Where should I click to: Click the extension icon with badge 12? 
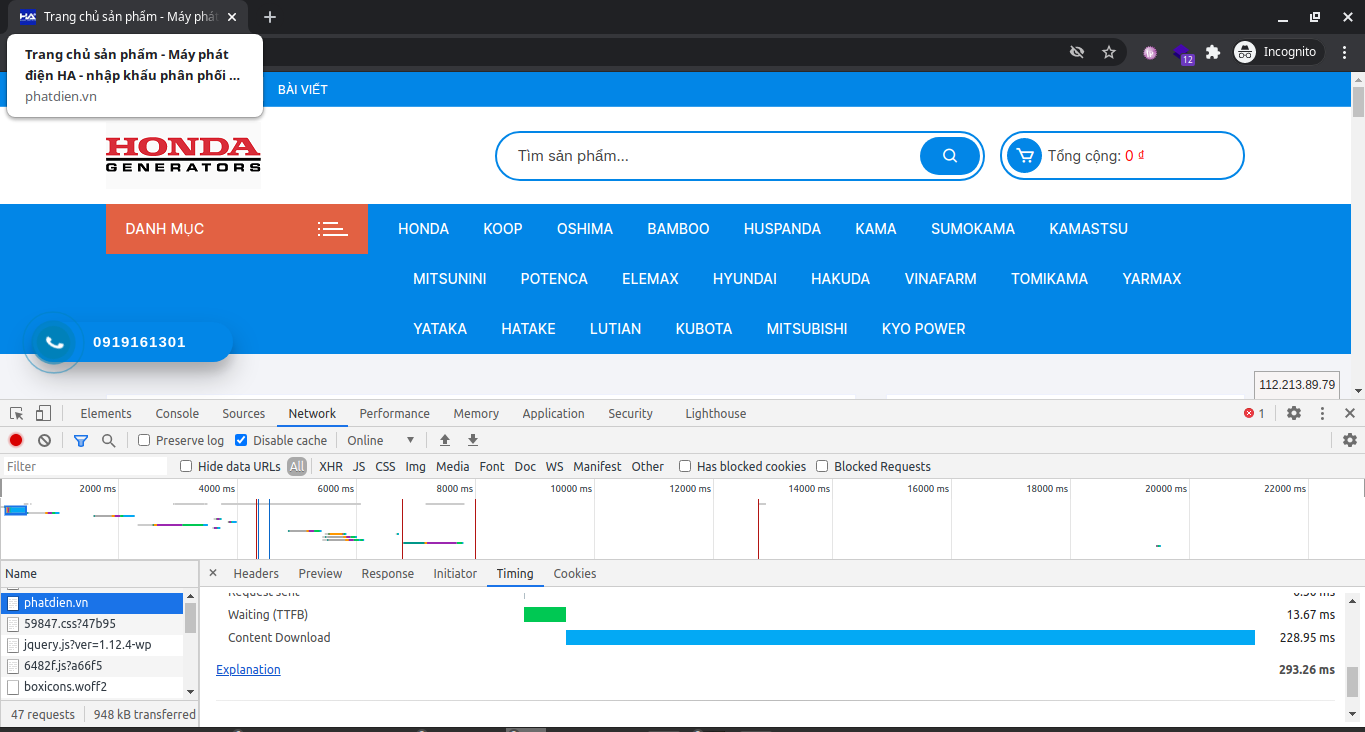(x=1183, y=53)
